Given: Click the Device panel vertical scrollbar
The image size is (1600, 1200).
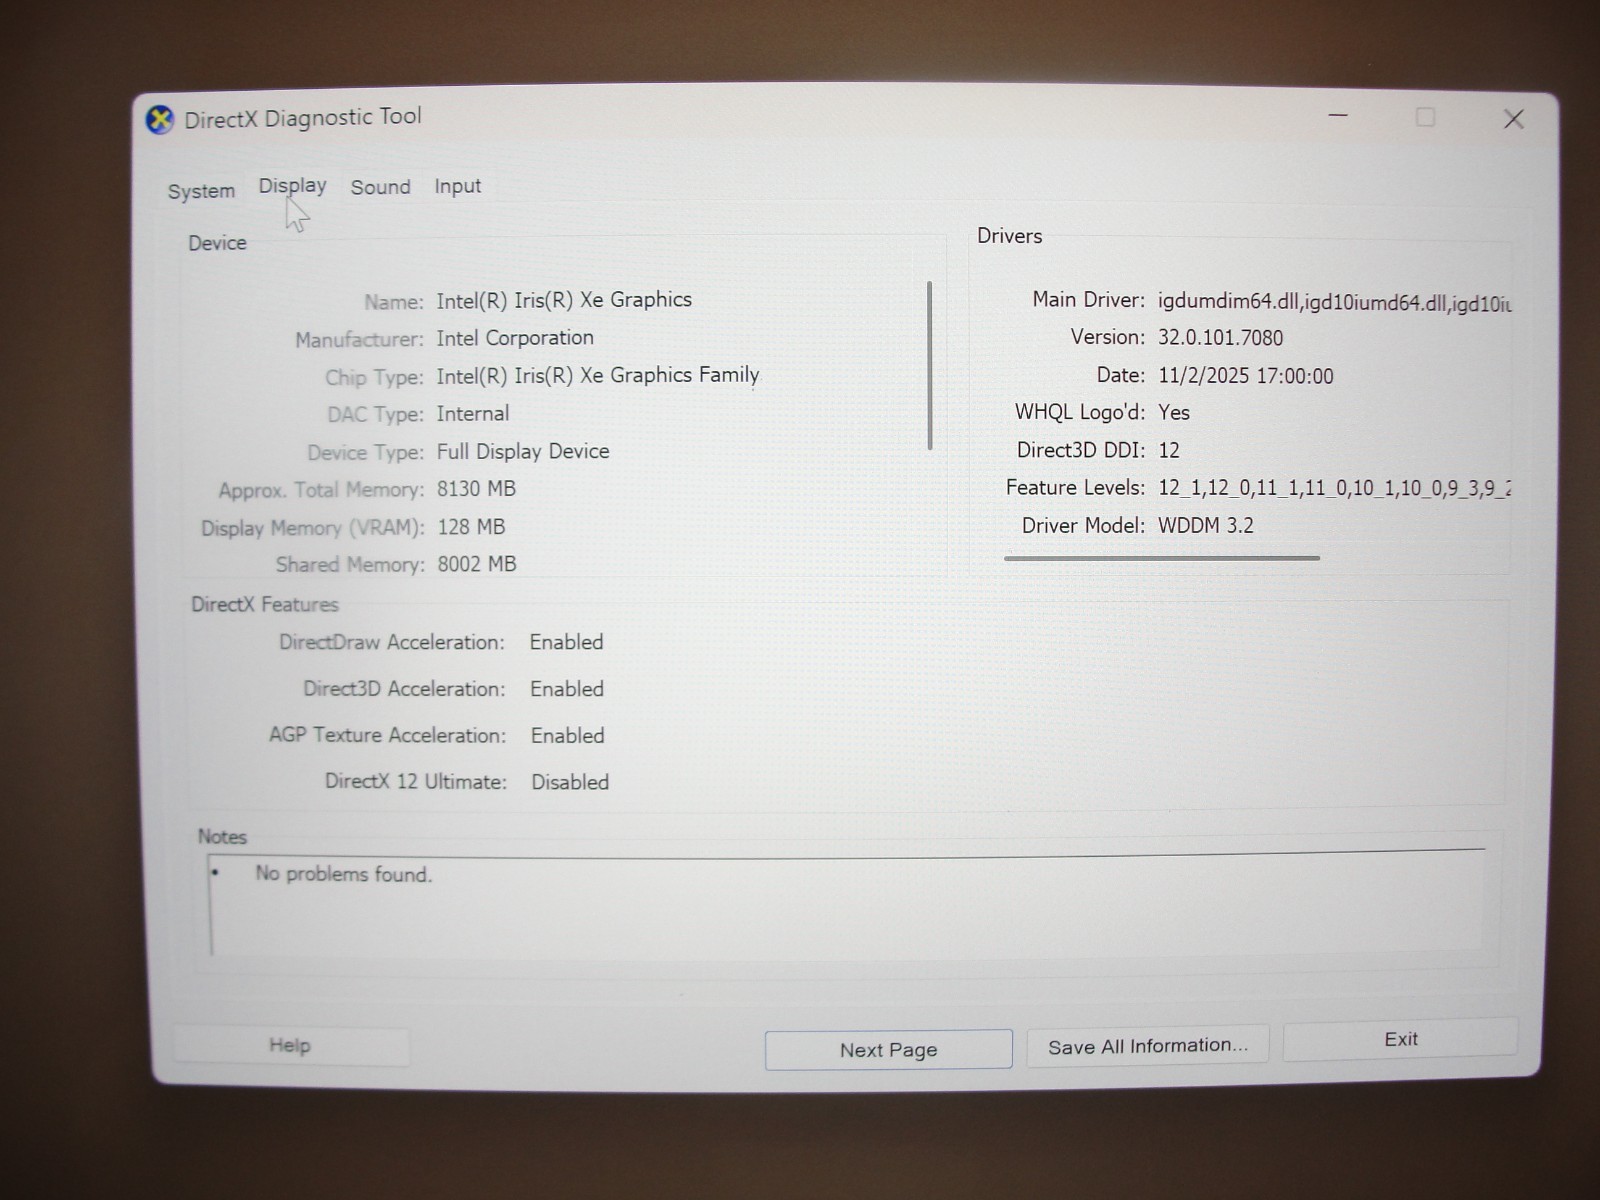Looking at the screenshot, I should click(930, 366).
